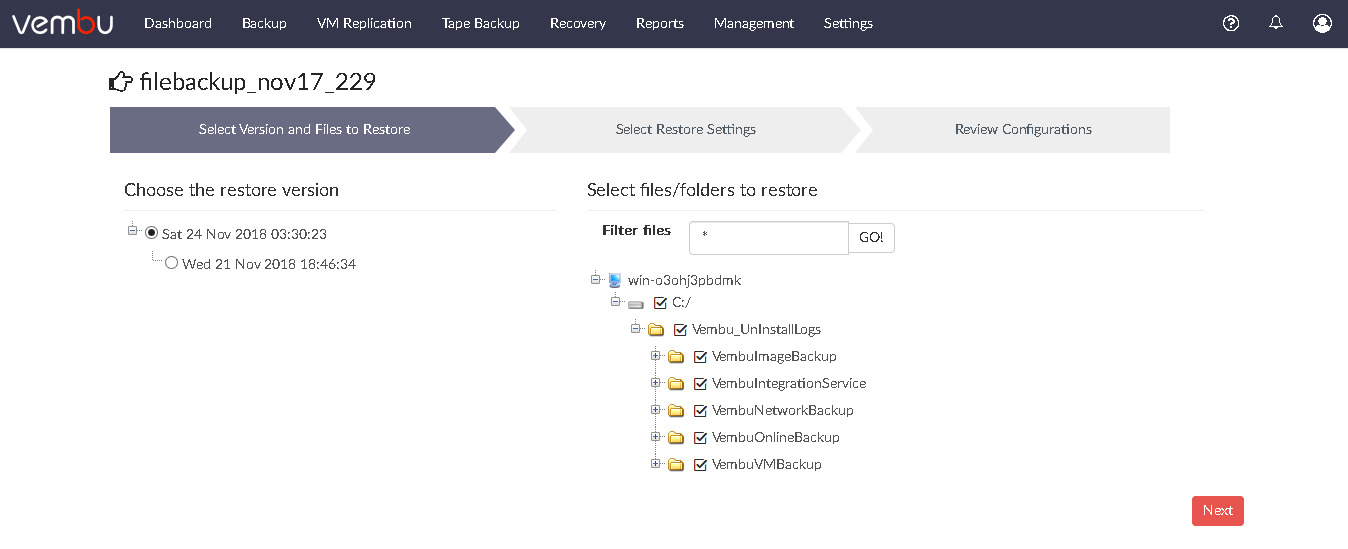Click the VembuOnlineBackup folder icon
Viewport: 1348px width, 549px height.
[x=676, y=437]
